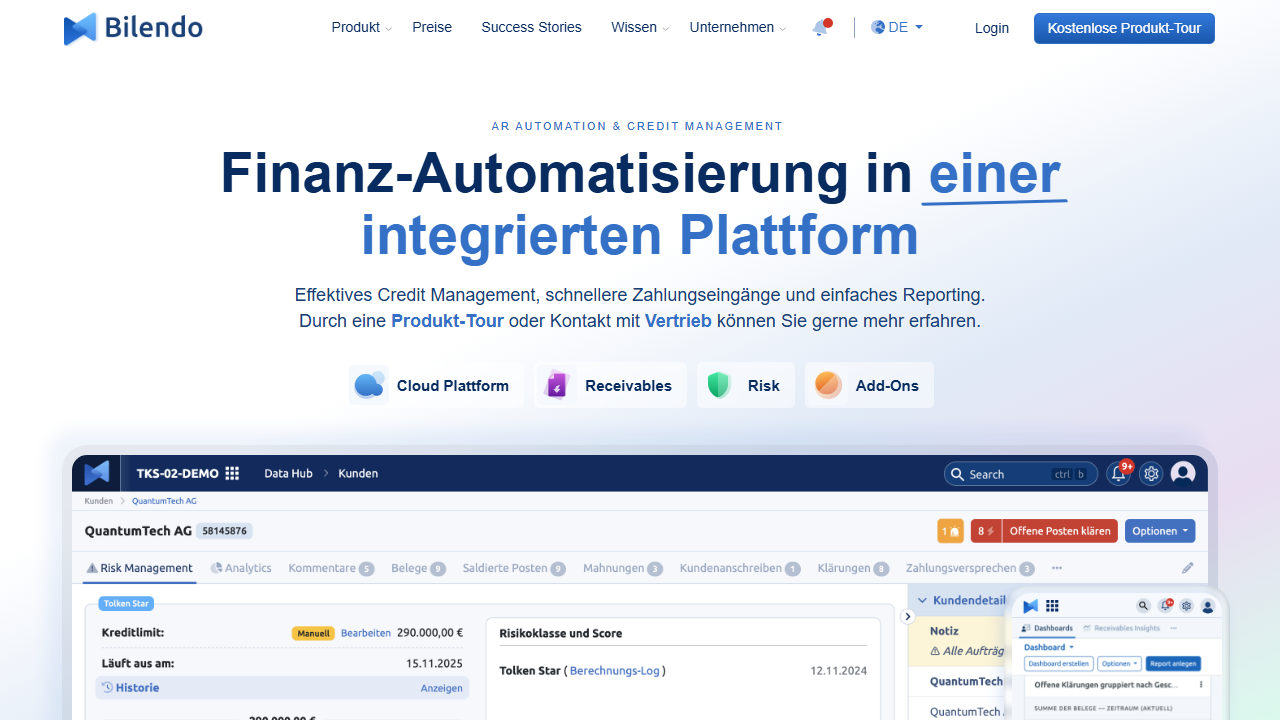Click the Risk Management warning triangle icon

[x=92, y=568]
